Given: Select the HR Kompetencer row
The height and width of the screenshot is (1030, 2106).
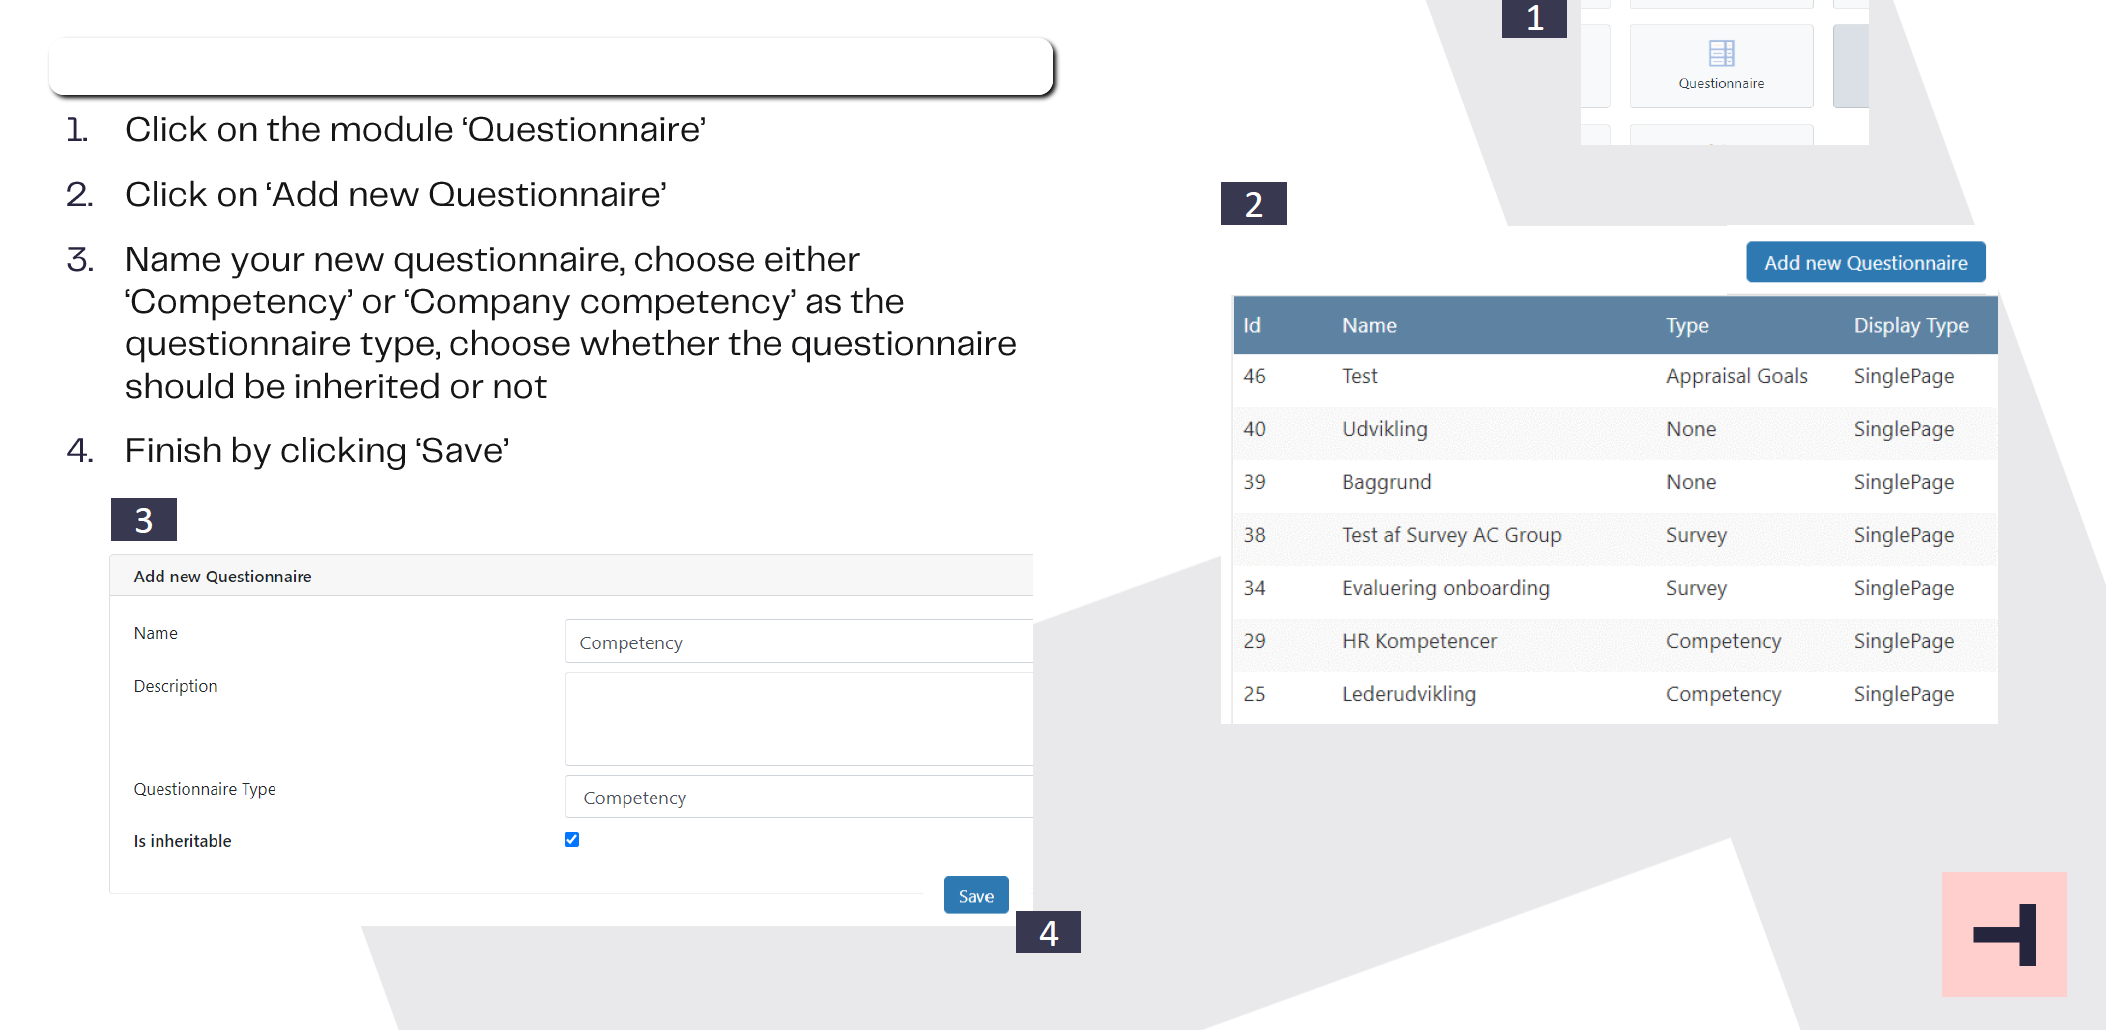Looking at the screenshot, I should click(1615, 641).
